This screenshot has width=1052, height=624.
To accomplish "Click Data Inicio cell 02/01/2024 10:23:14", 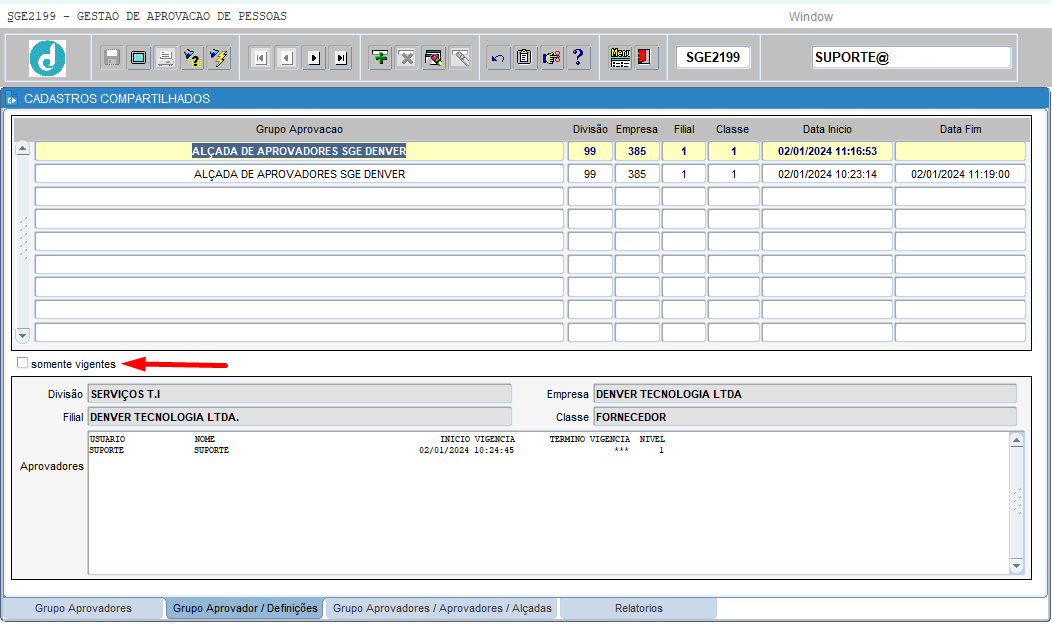I will click(x=827, y=174).
